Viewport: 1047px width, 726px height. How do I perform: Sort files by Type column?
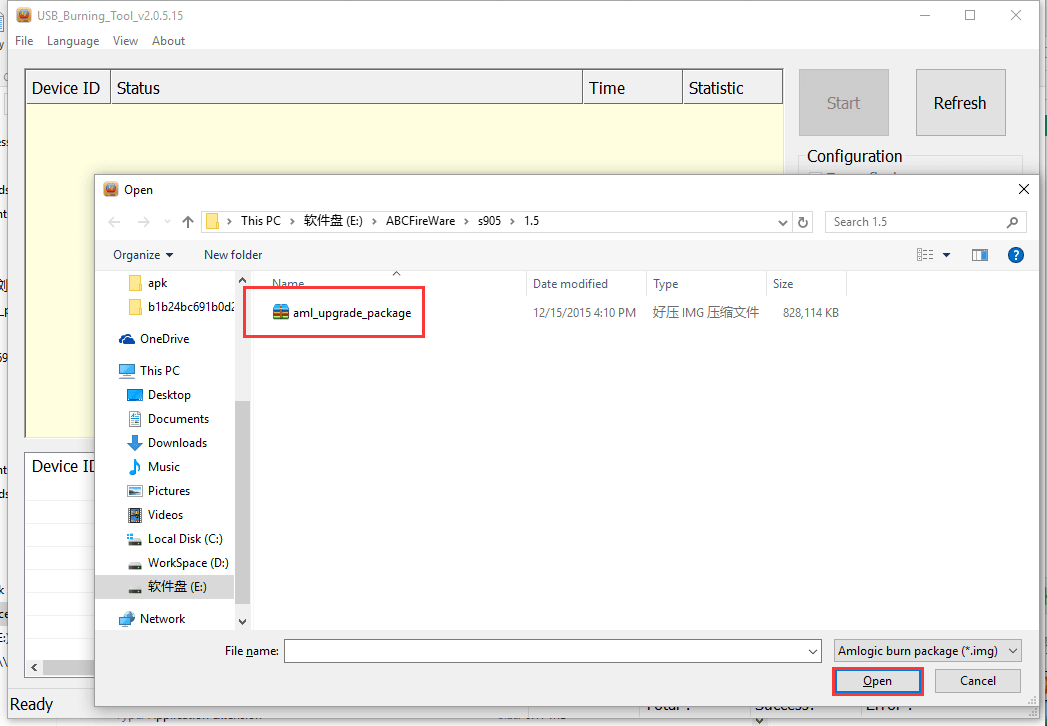tap(706, 283)
